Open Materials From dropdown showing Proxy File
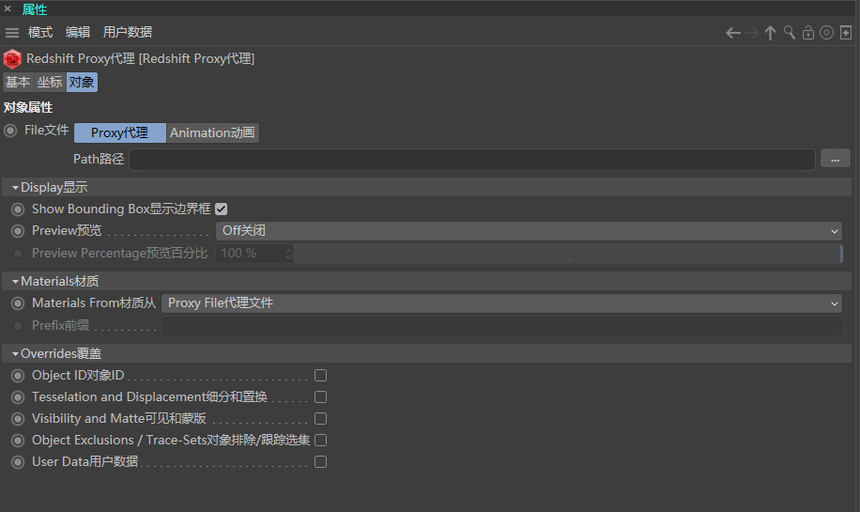The width and height of the screenshot is (860, 512). [501, 303]
